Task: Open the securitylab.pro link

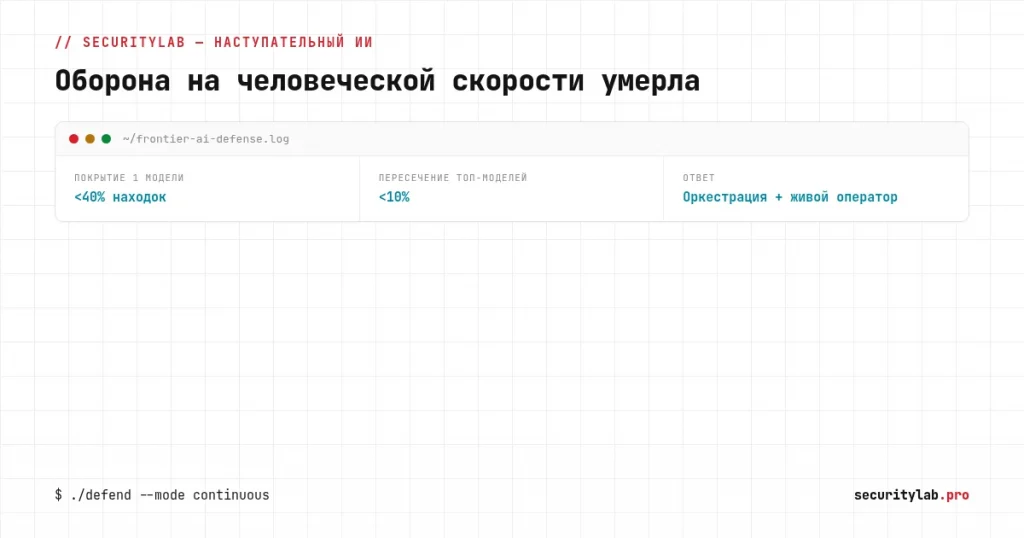Action: click(x=912, y=495)
